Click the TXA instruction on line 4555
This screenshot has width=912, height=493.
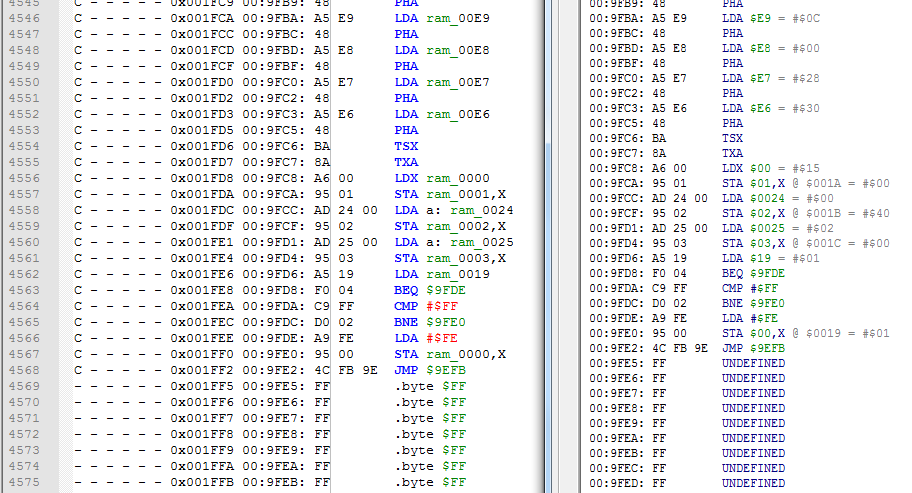click(406, 162)
